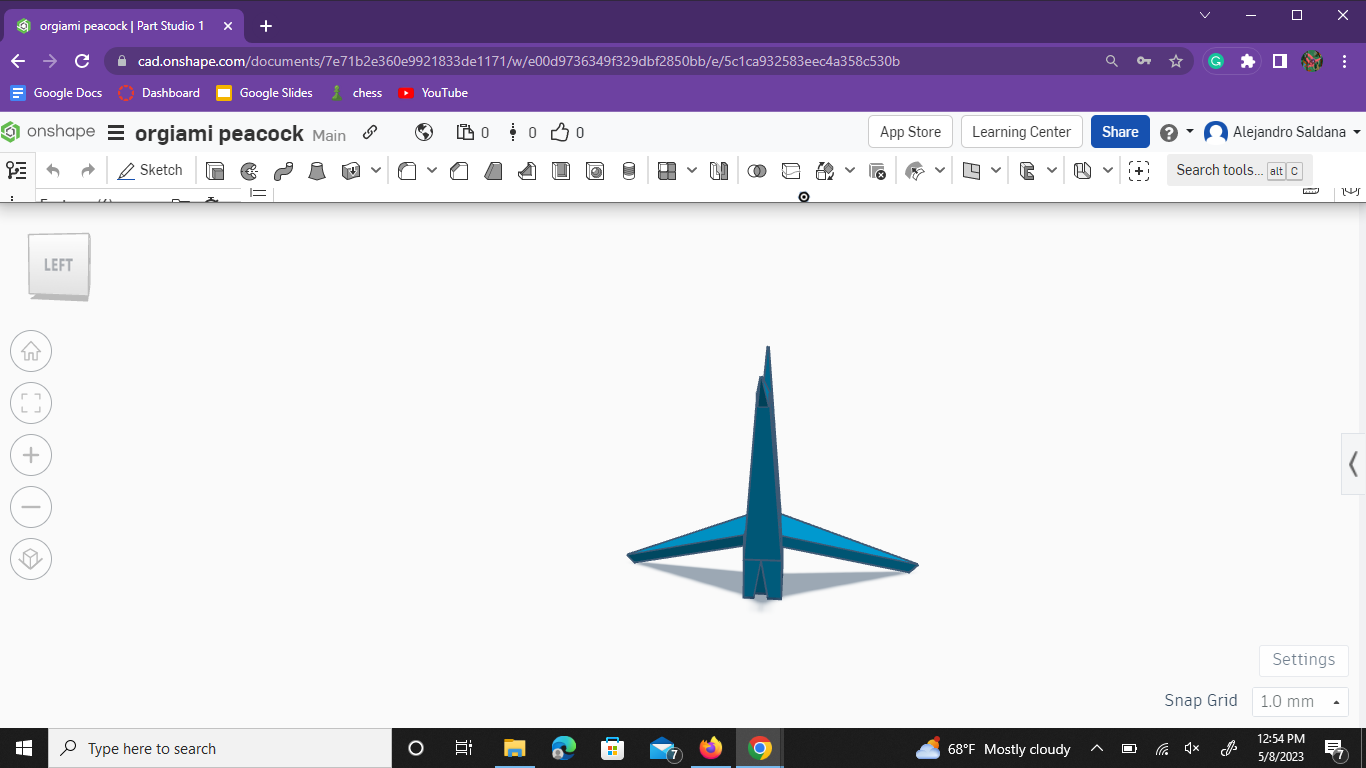
Task: Click the Boolean feature icon
Action: (x=757, y=170)
